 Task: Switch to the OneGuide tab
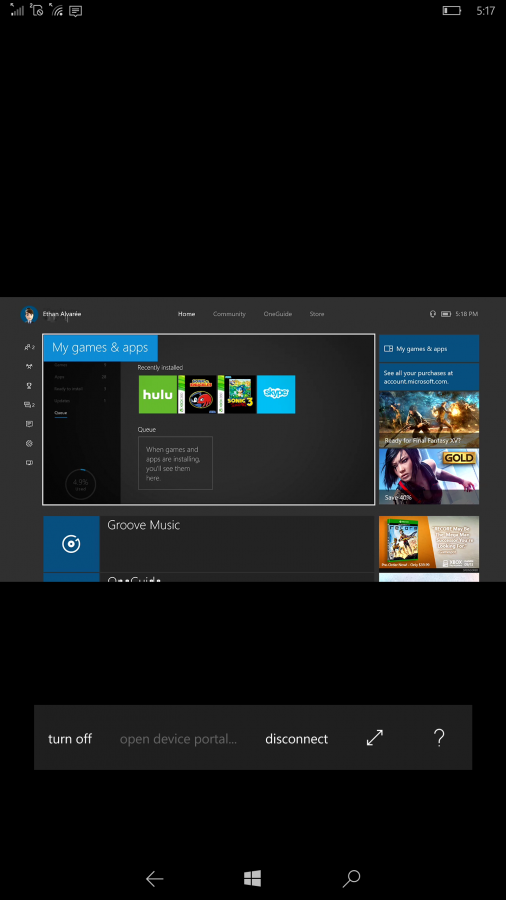point(278,314)
